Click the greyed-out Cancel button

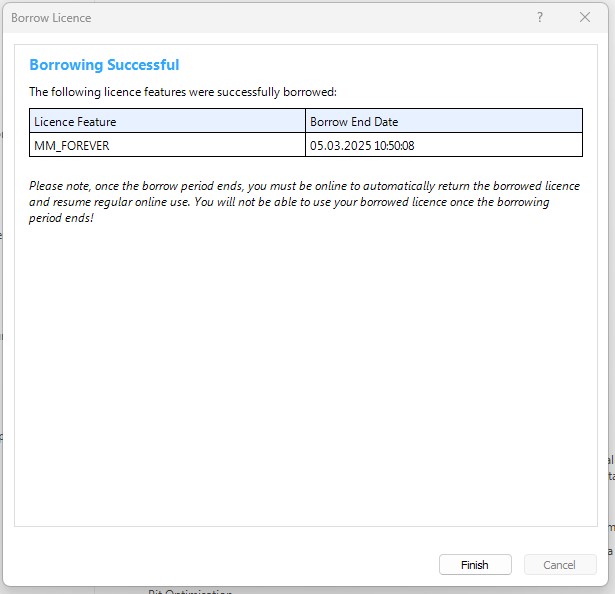pos(559,565)
